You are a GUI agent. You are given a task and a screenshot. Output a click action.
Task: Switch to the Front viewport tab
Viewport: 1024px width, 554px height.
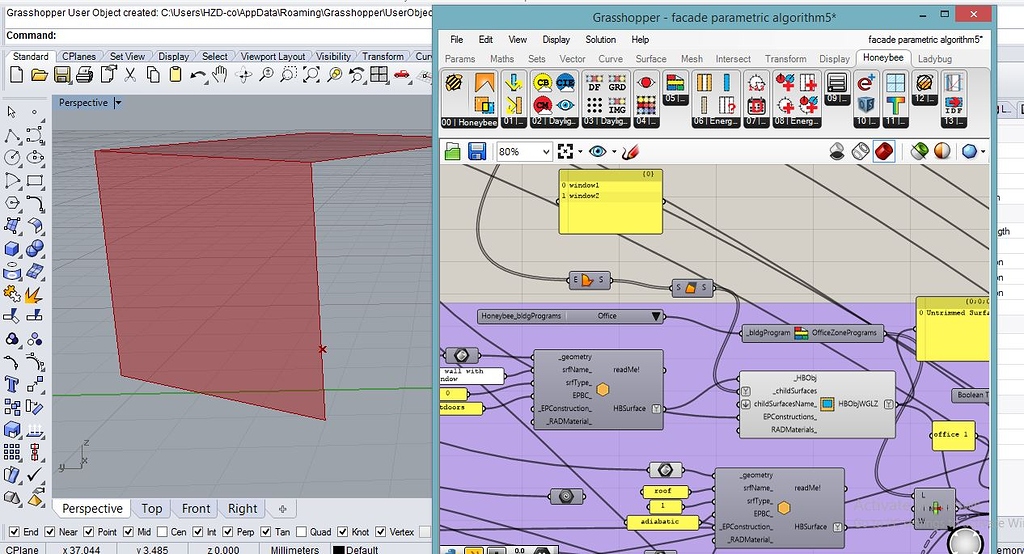click(x=196, y=509)
